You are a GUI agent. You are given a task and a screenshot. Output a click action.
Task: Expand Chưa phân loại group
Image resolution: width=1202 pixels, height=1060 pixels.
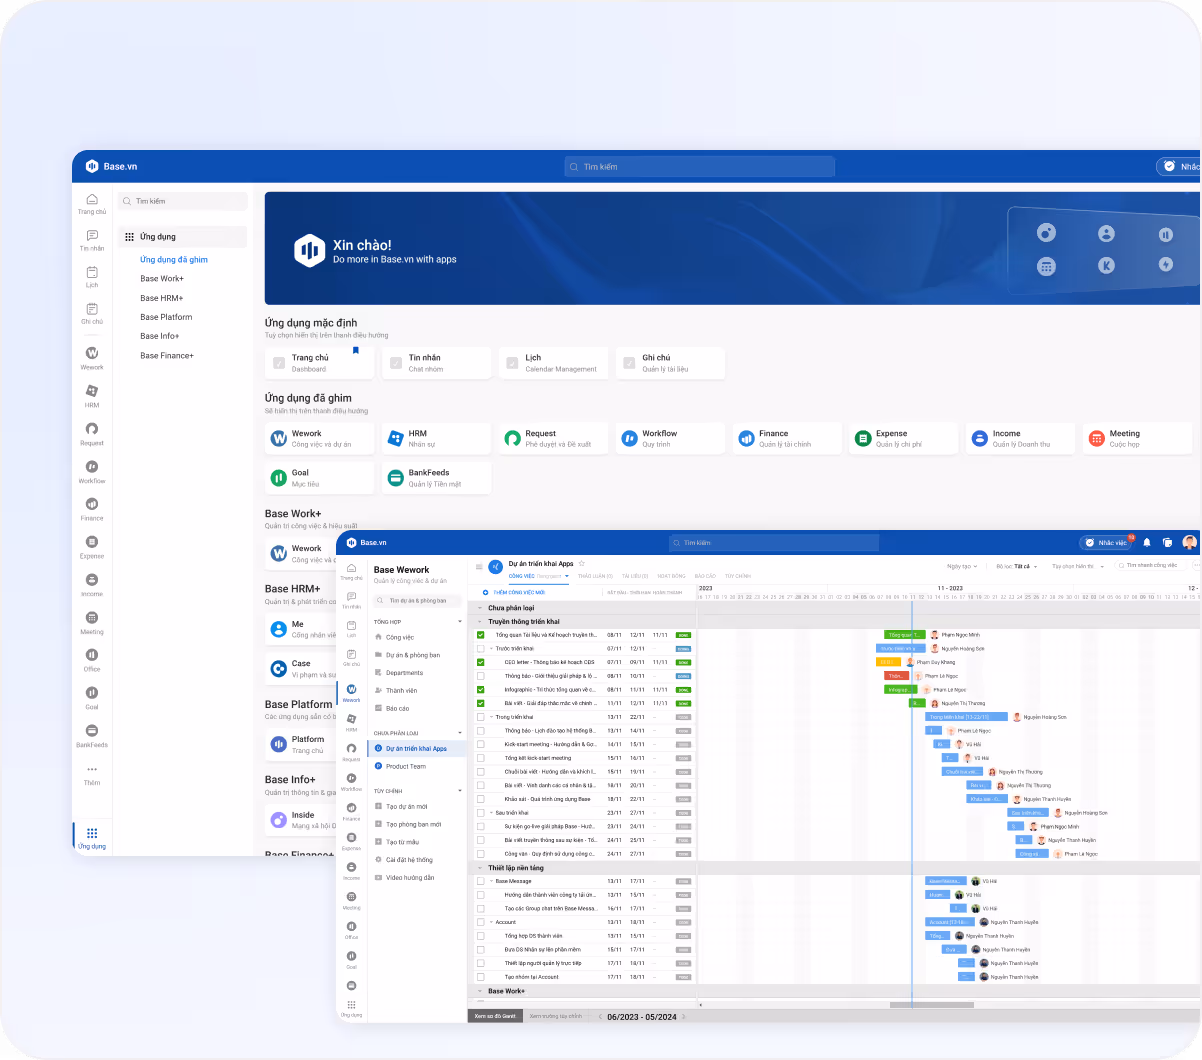coord(480,608)
